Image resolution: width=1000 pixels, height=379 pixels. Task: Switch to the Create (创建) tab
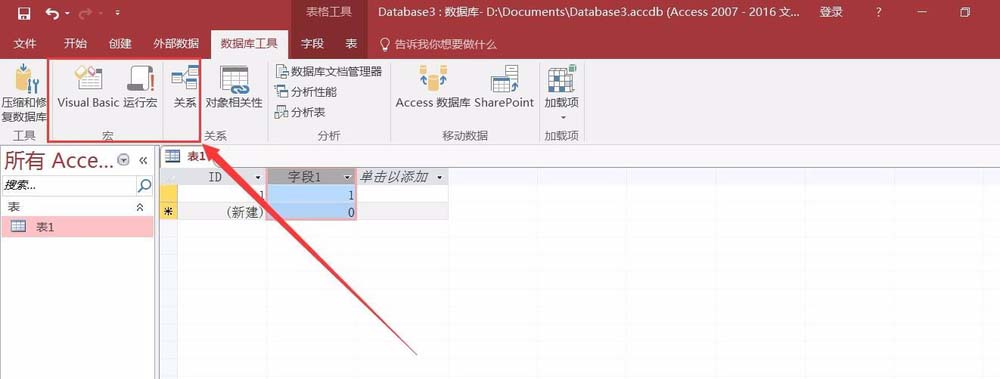pos(120,44)
